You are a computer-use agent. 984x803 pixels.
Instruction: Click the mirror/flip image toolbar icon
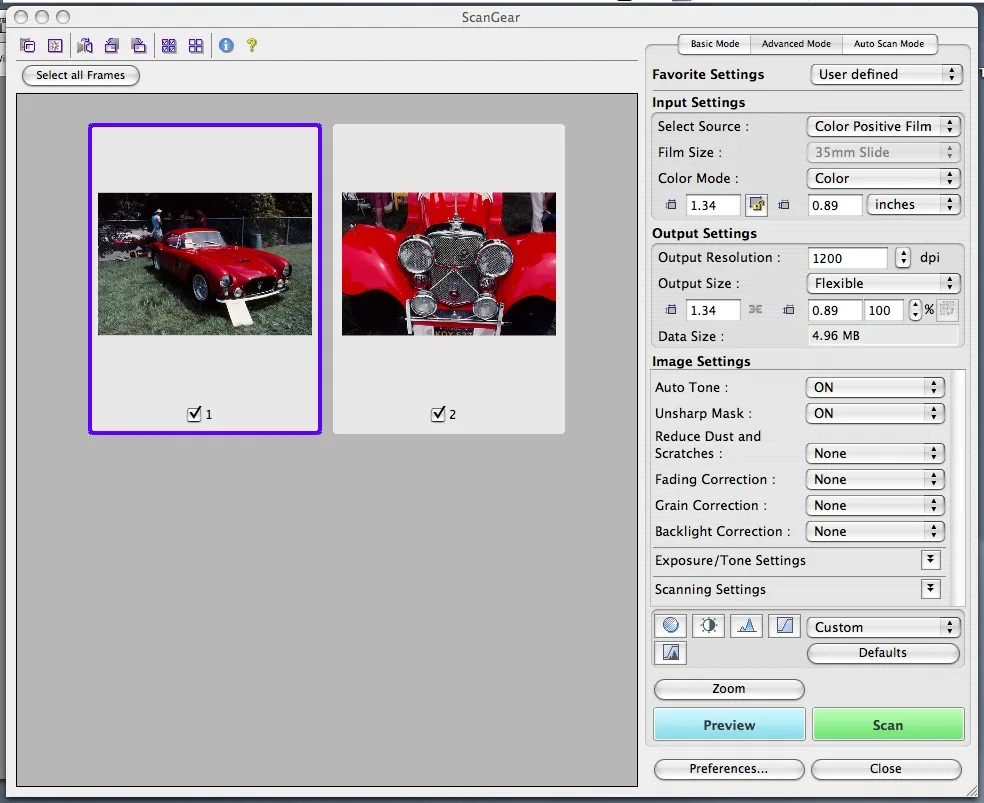[85, 45]
